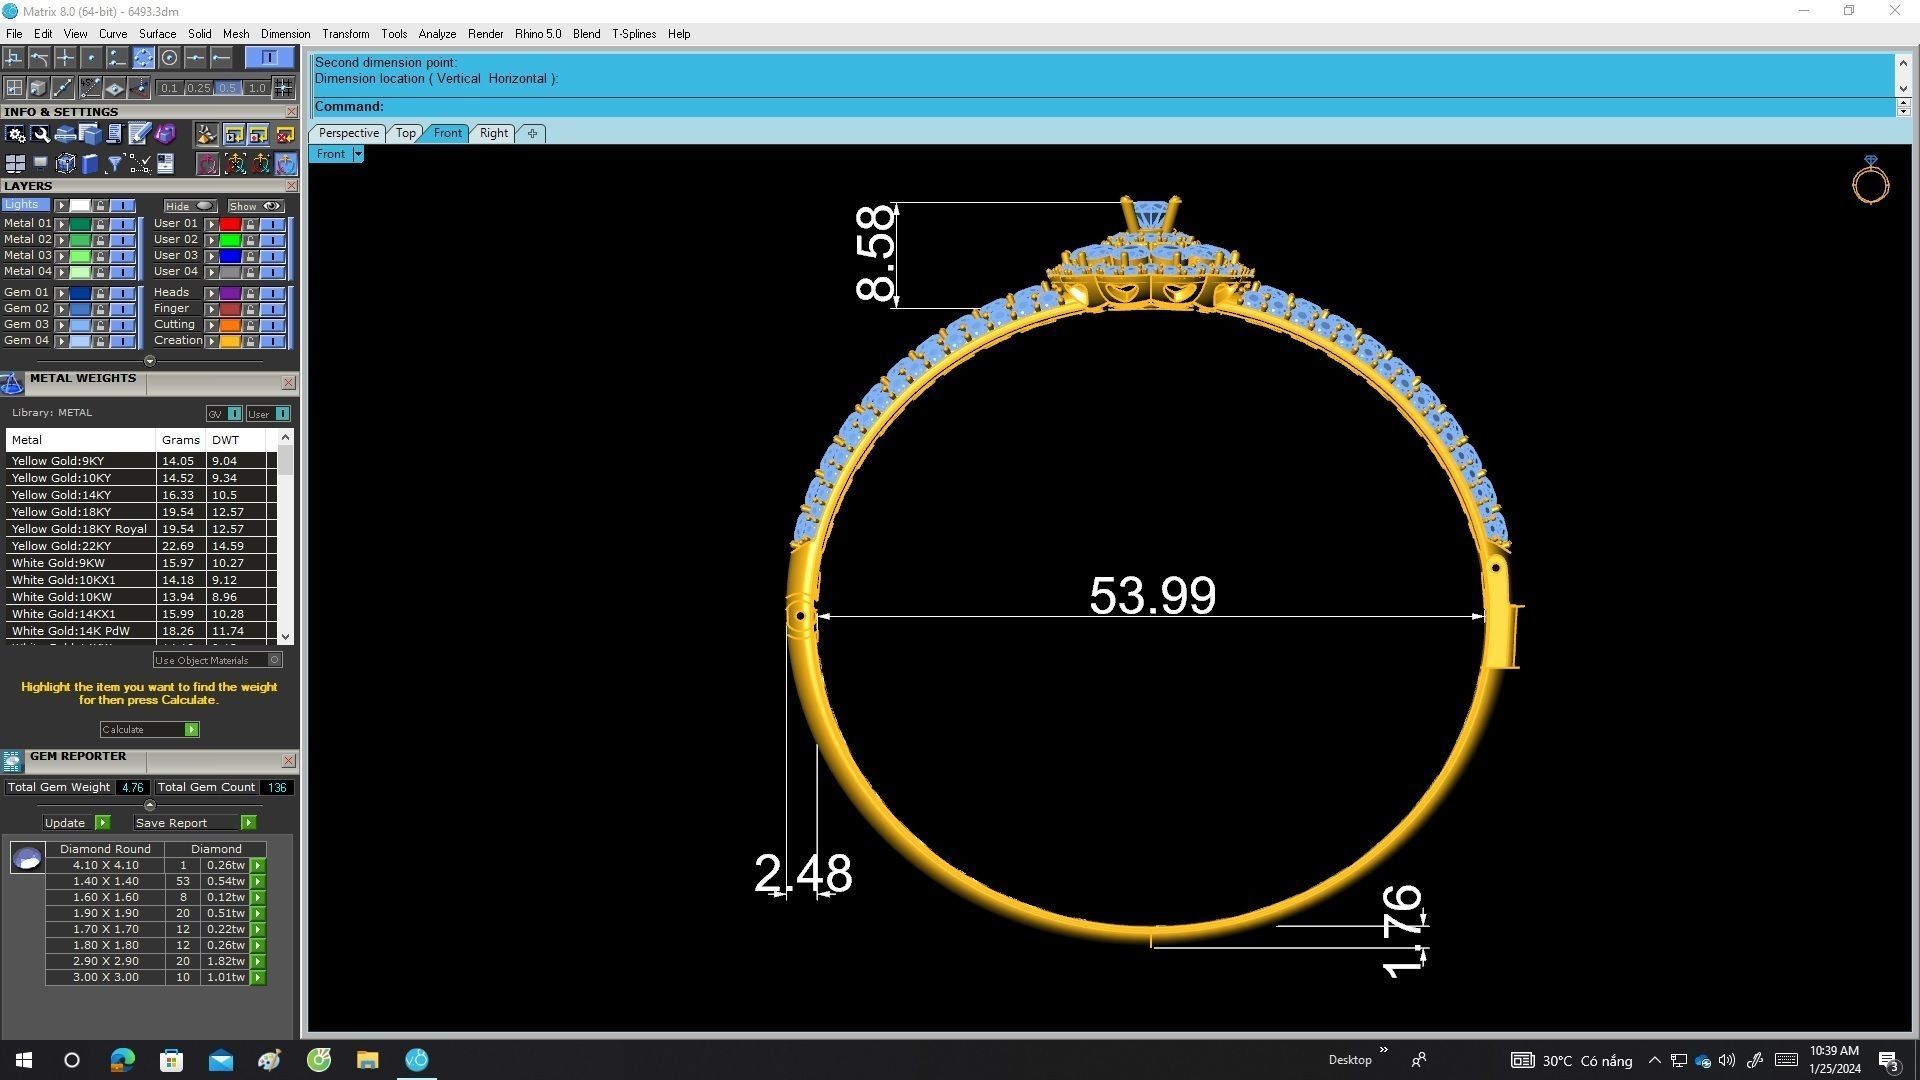Screen dimensions: 1920x1080
Task: Click the Calculate button
Action: (x=150, y=730)
